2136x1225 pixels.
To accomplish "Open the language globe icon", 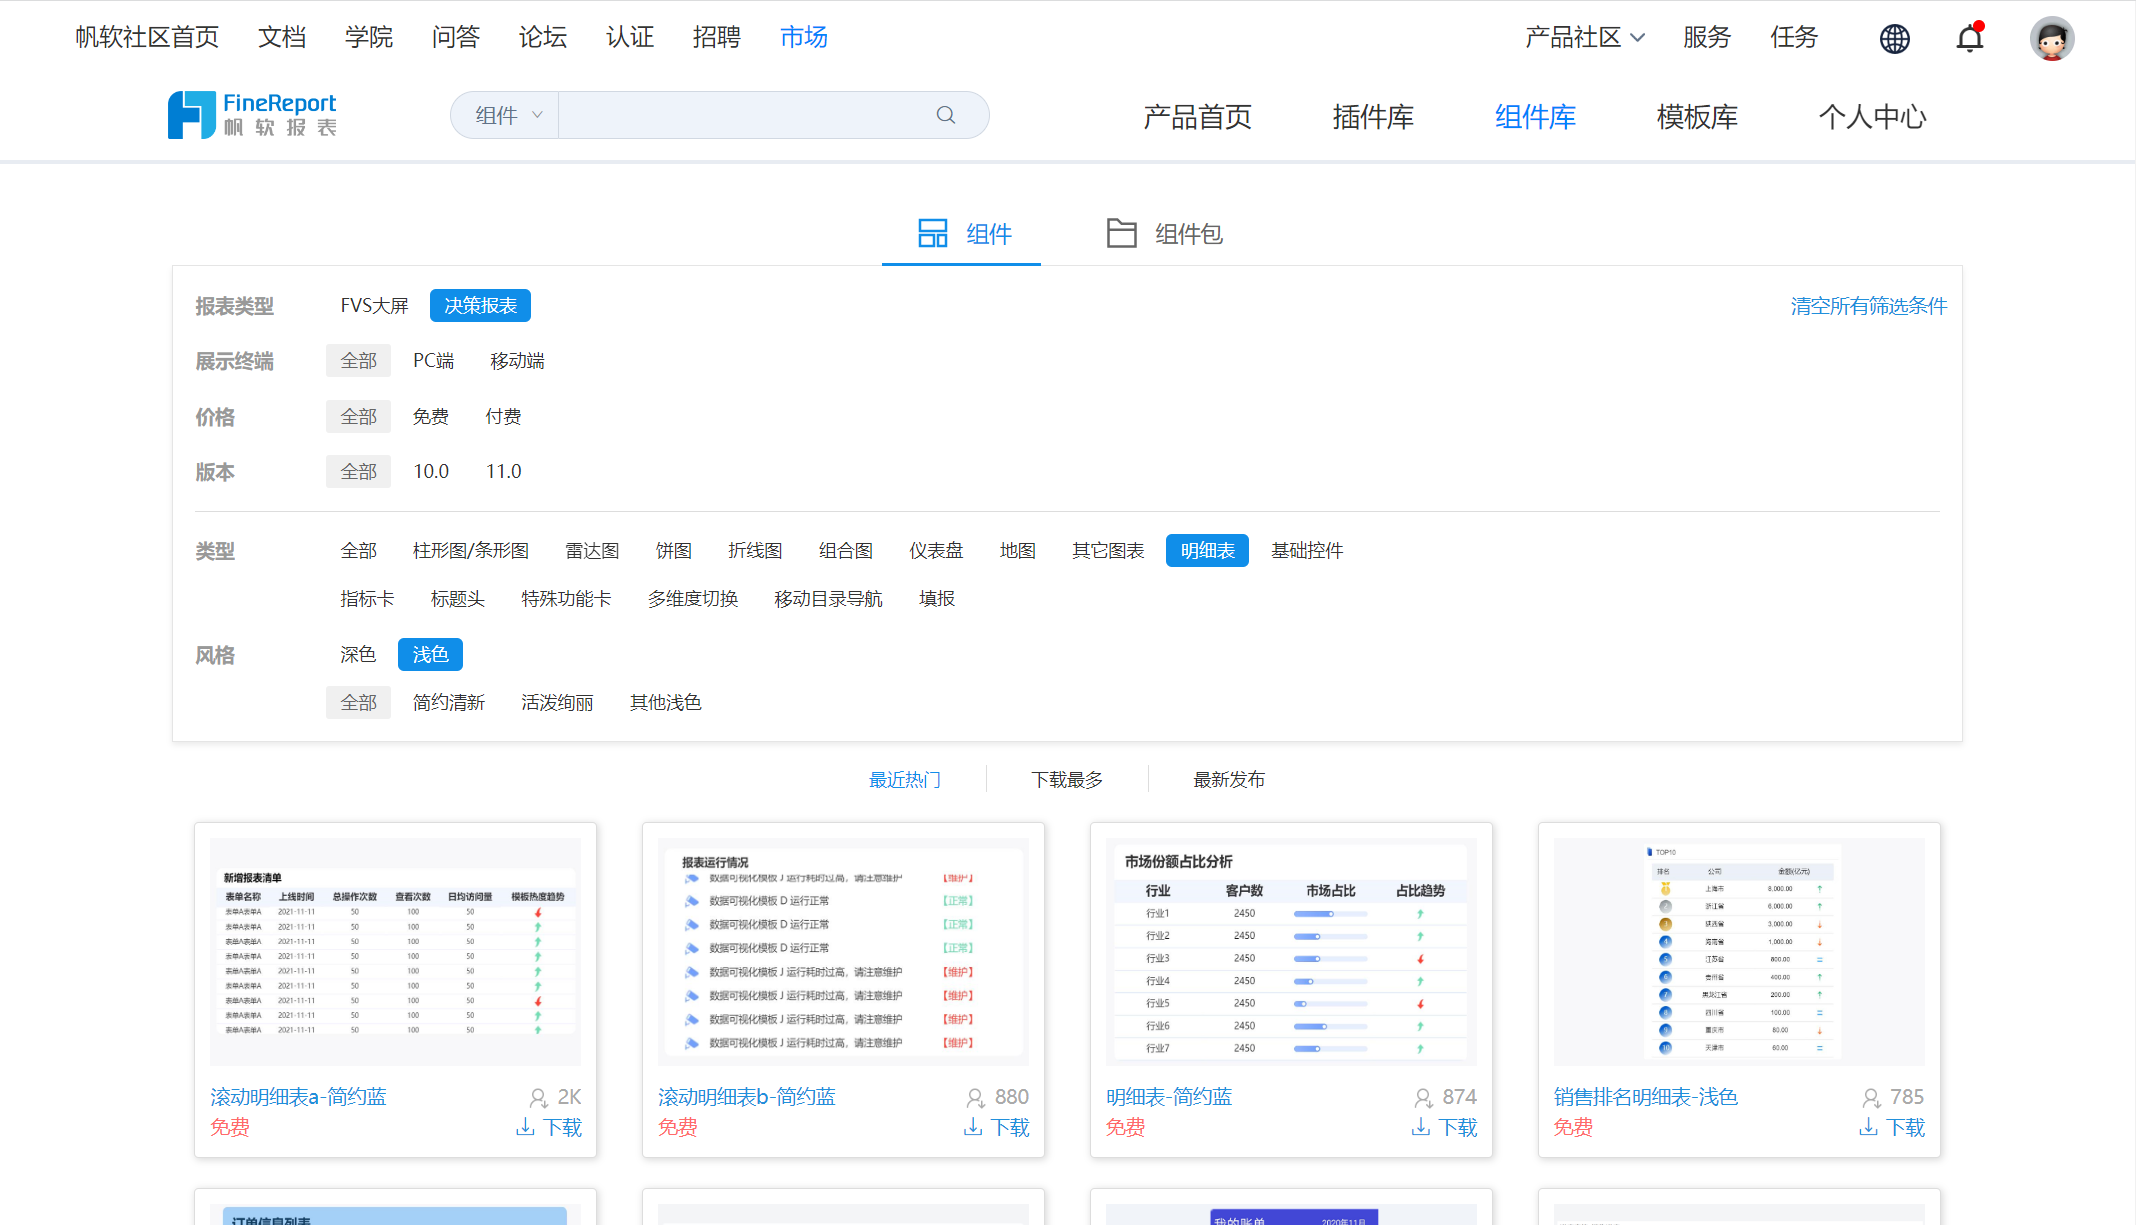I will pyautogui.click(x=1894, y=38).
